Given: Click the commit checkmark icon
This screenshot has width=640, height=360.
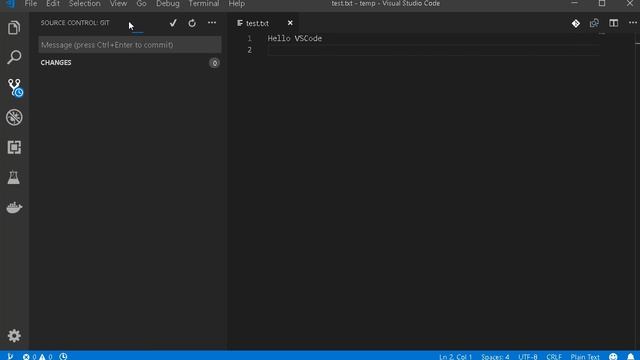Looking at the screenshot, I should tap(173, 23).
